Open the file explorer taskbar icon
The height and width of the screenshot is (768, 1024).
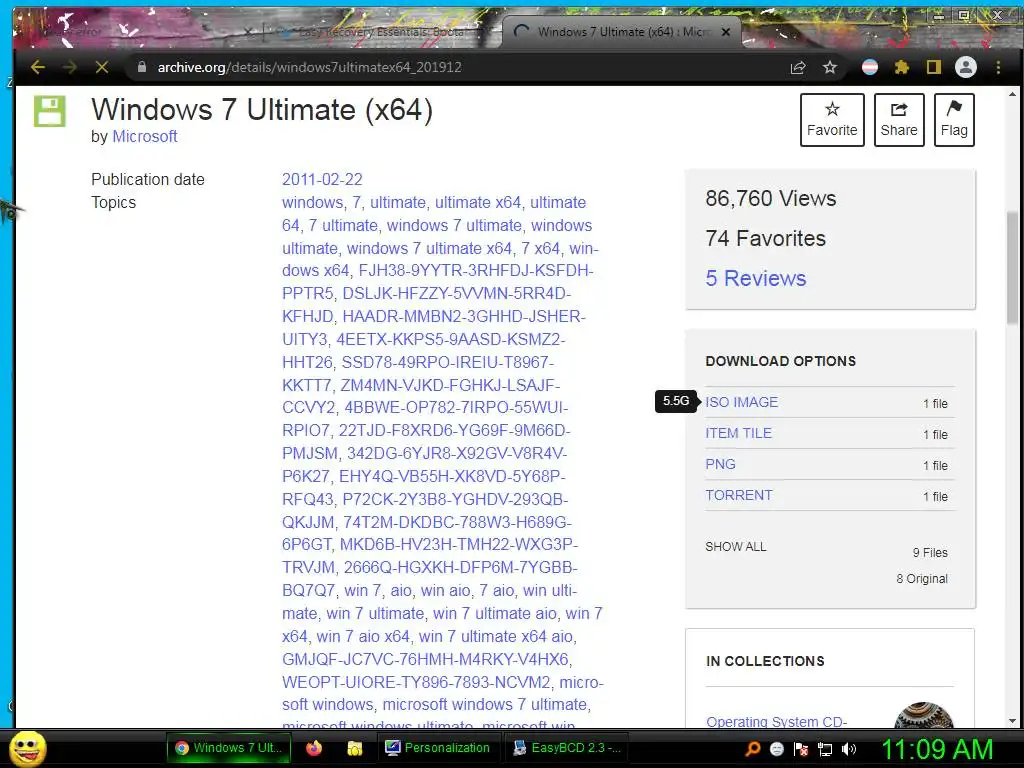tap(355, 748)
